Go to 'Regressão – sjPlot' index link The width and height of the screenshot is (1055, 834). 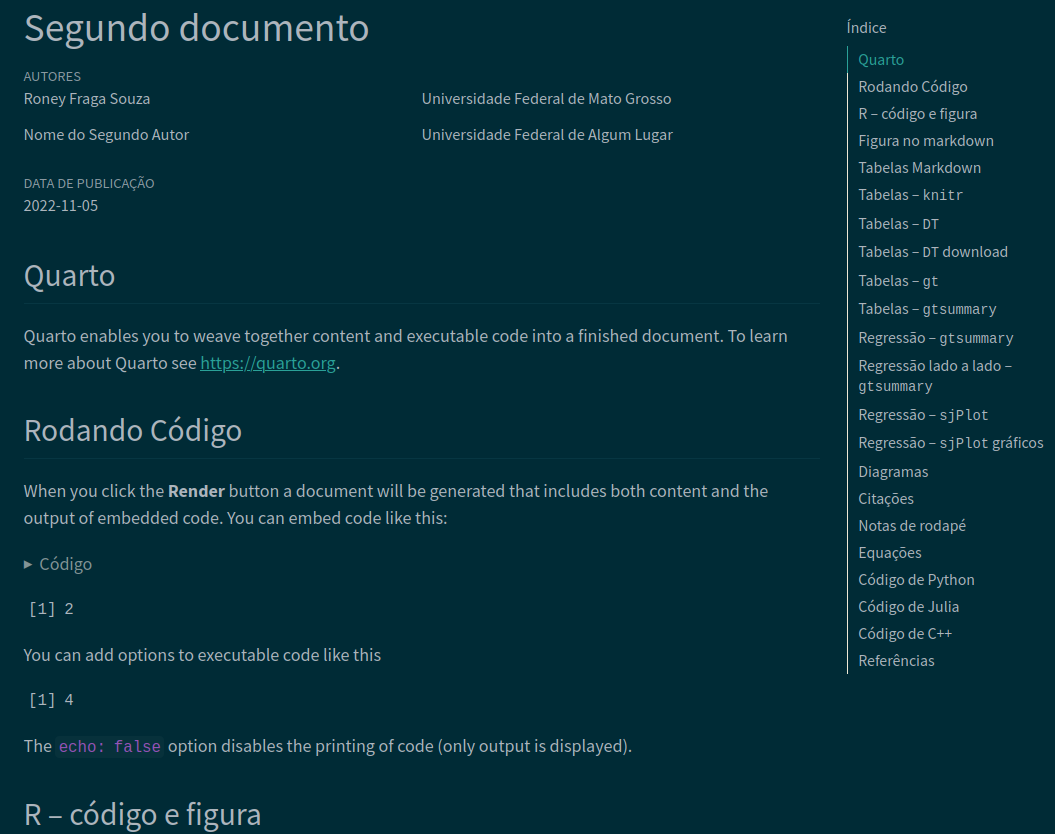pyautogui.click(x=923, y=415)
